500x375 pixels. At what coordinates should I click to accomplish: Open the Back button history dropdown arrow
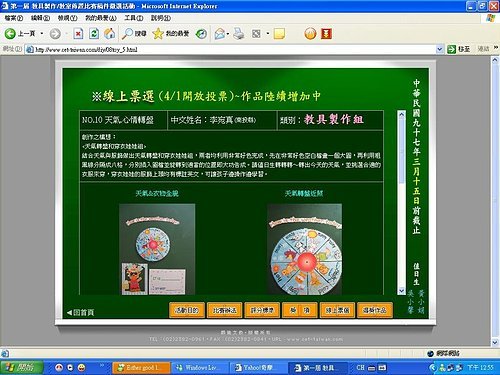click(x=42, y=34)
